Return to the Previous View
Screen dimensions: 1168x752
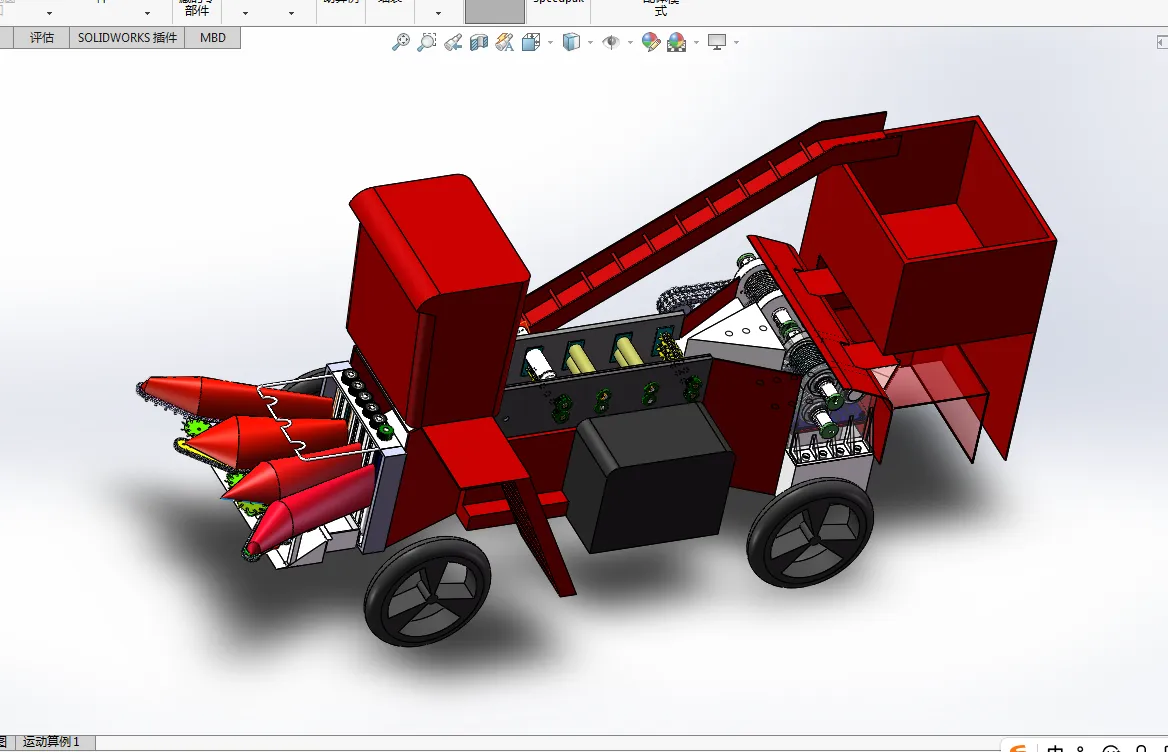tap(453, 43)
